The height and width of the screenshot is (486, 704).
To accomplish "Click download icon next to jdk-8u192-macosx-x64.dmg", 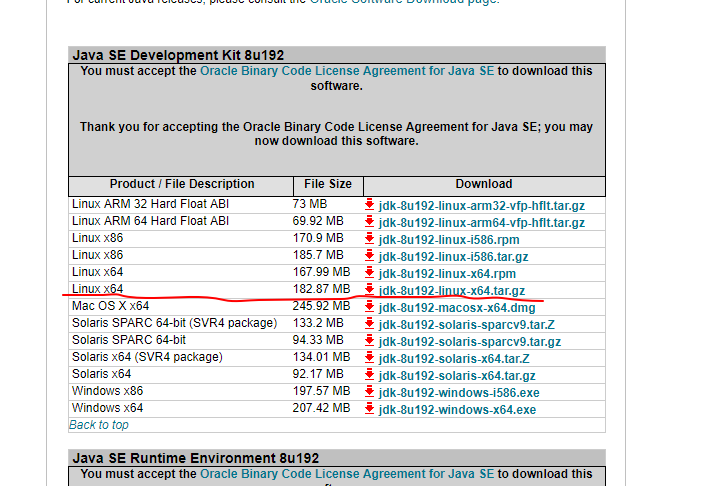I will [x=369, y=307].
